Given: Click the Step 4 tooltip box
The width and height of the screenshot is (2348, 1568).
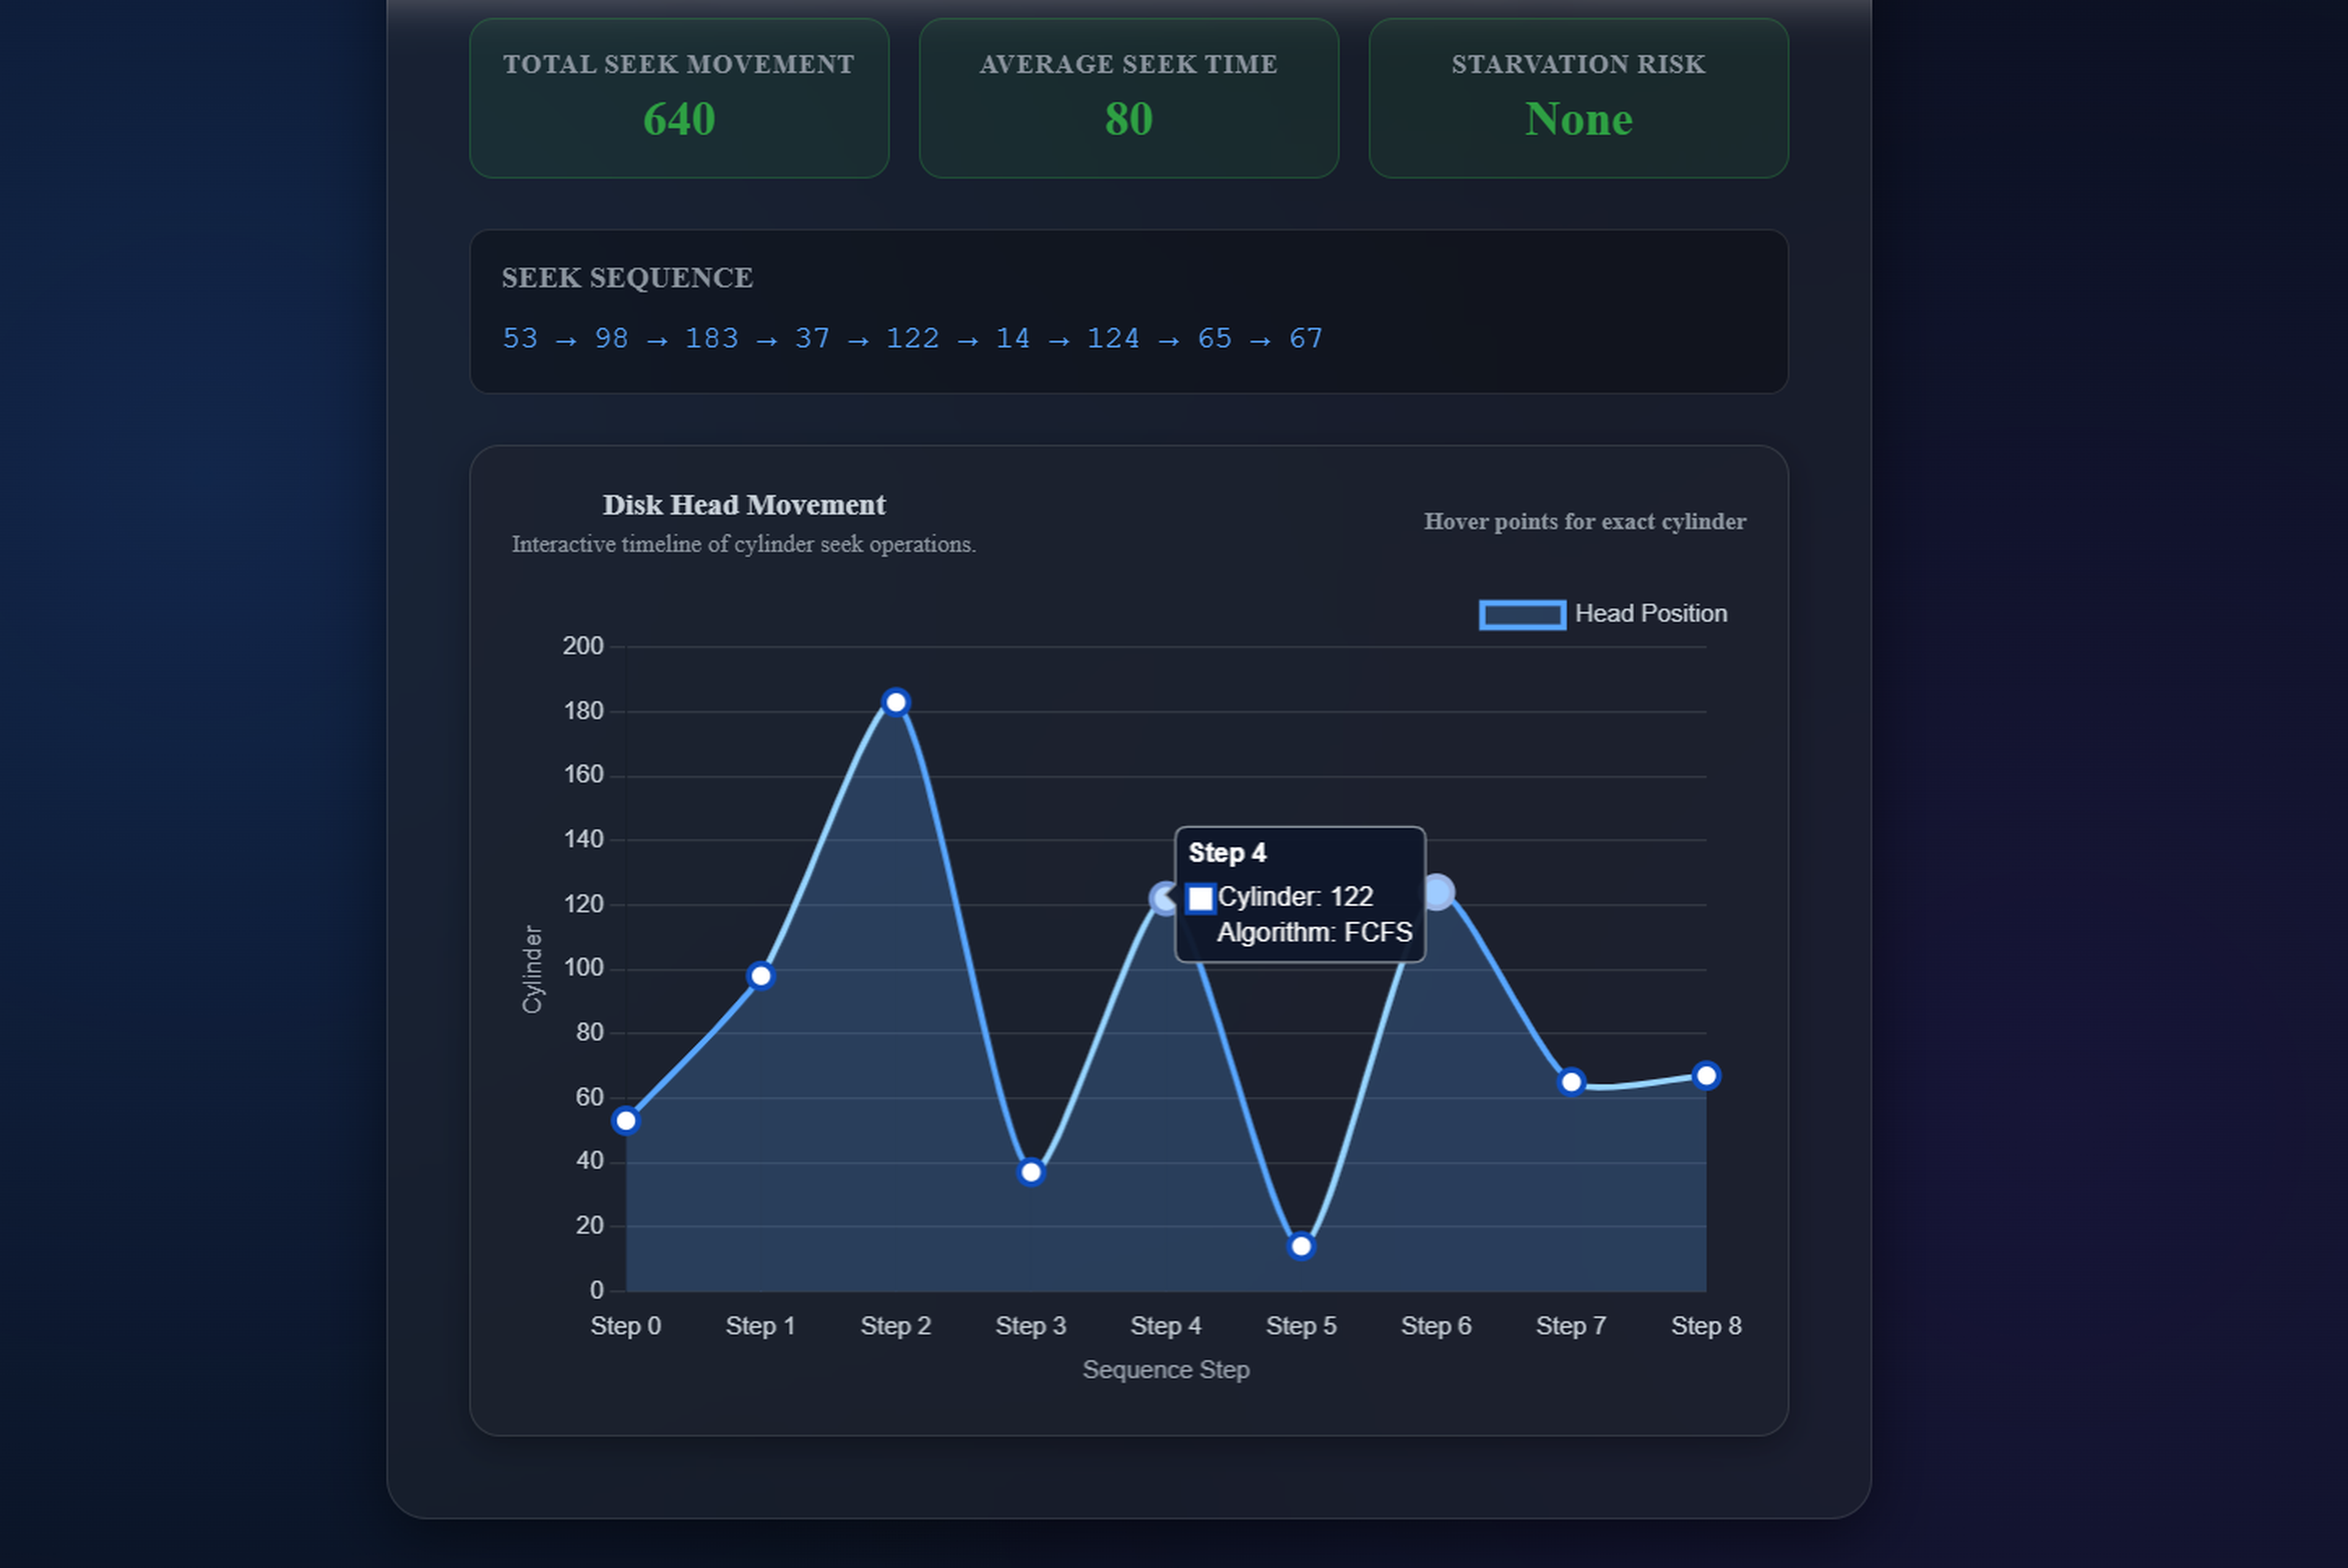Looking at the screenshot, I should tap(1299, 893).
